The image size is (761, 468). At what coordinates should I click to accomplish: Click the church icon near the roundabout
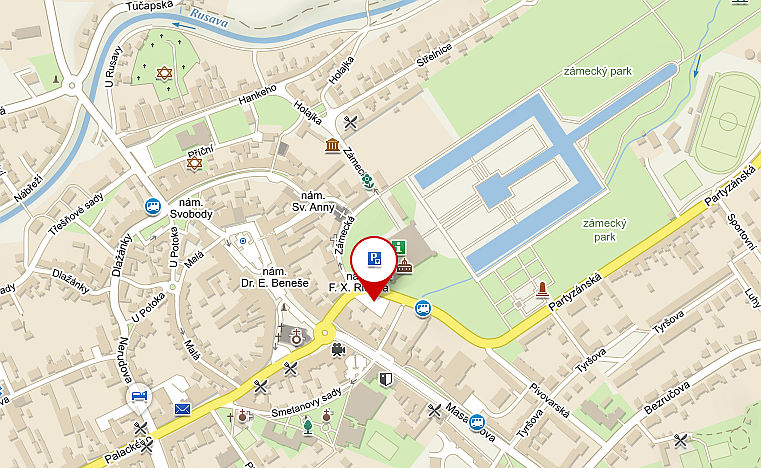click(x=296, y=336)
